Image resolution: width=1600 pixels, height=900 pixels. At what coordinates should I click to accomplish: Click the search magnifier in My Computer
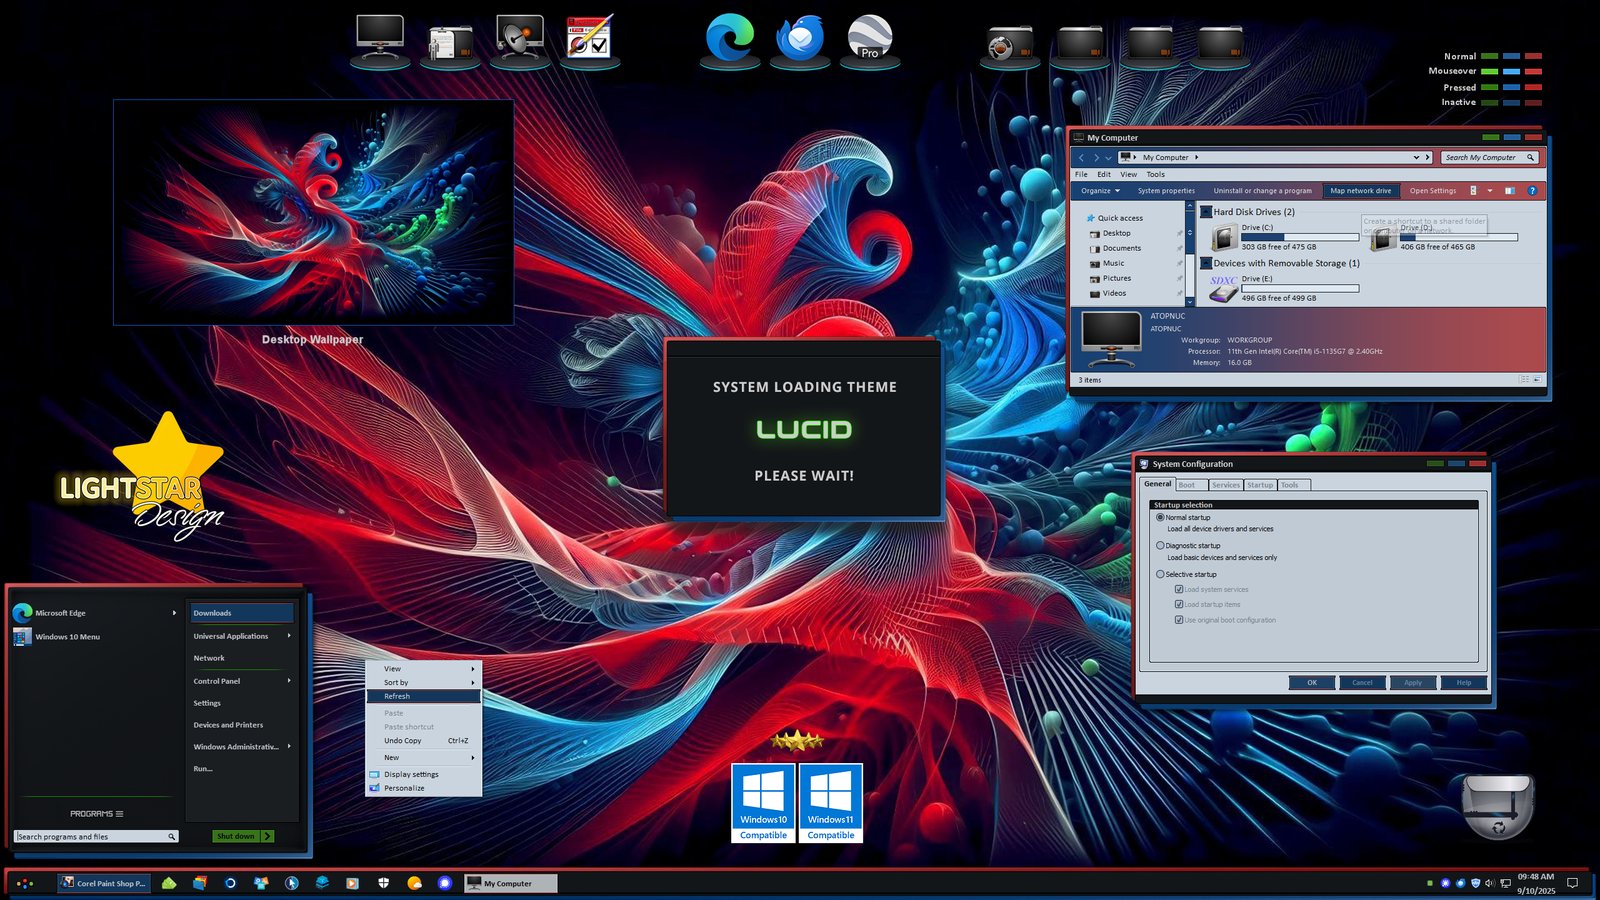pyautogui.click(x=1530, y=157)
